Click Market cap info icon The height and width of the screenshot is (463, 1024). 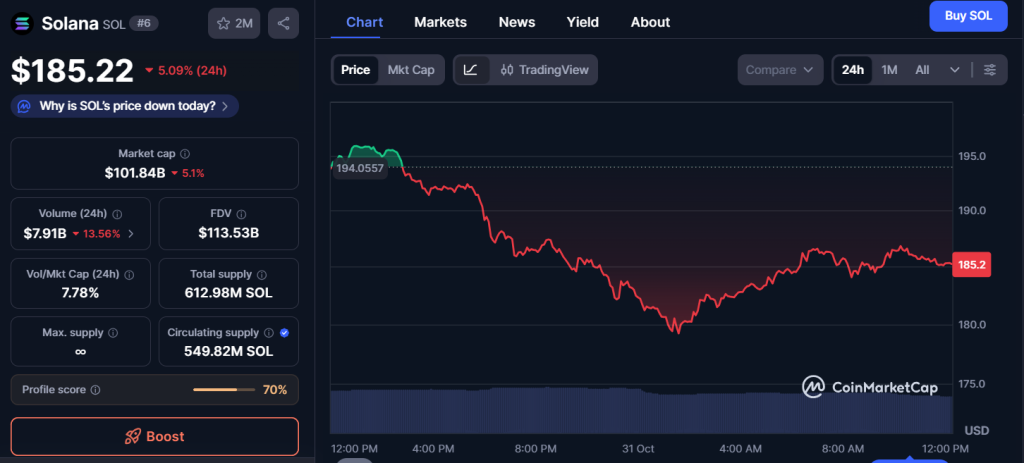pos(185,154)
